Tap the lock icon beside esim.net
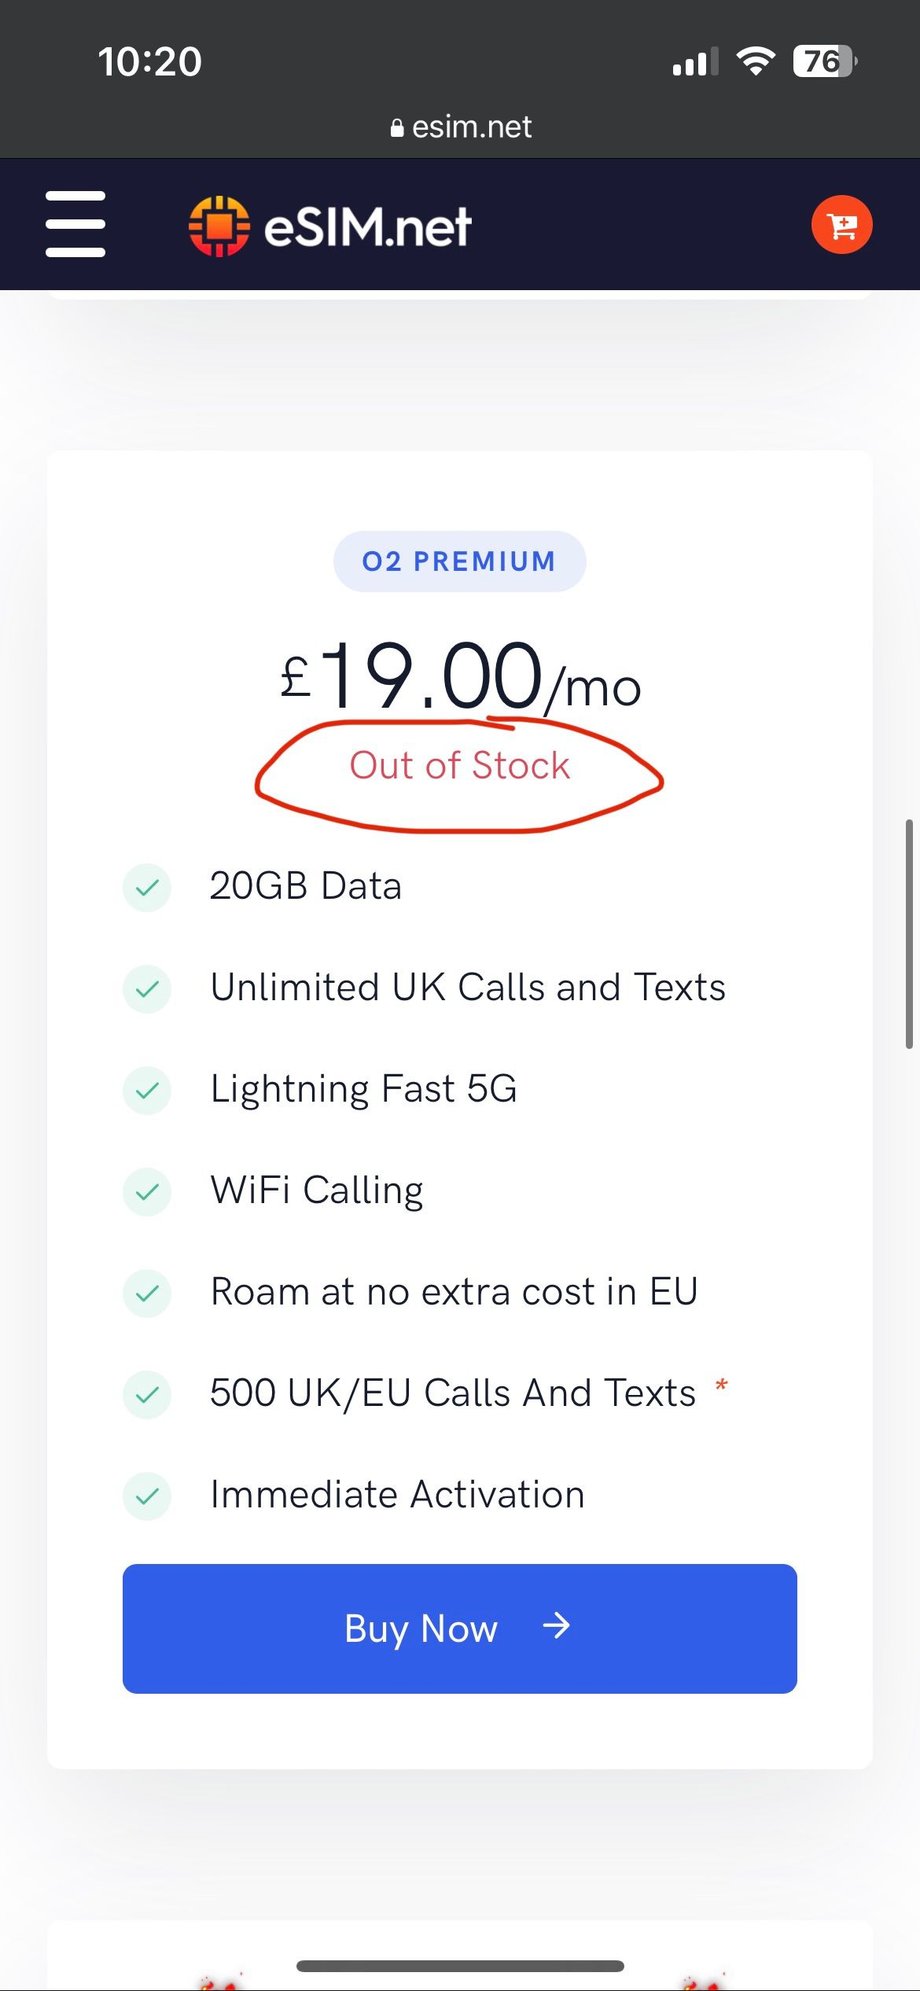Image resolution: width=920 pixels, height=1991 pixels. point(397,128)
